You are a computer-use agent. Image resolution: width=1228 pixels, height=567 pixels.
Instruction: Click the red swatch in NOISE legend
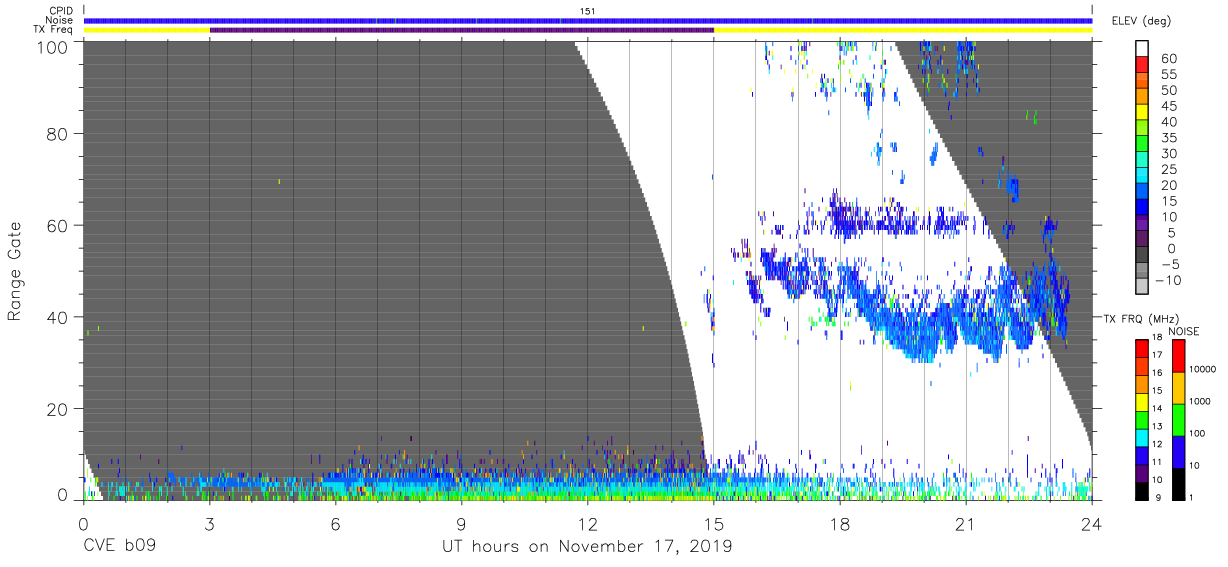coord(1178,356)
